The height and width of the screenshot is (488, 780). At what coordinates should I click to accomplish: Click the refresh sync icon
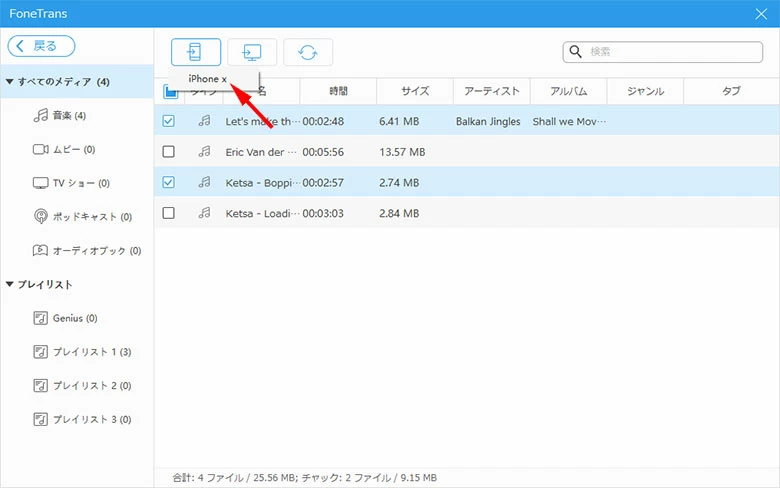(308, 52)
